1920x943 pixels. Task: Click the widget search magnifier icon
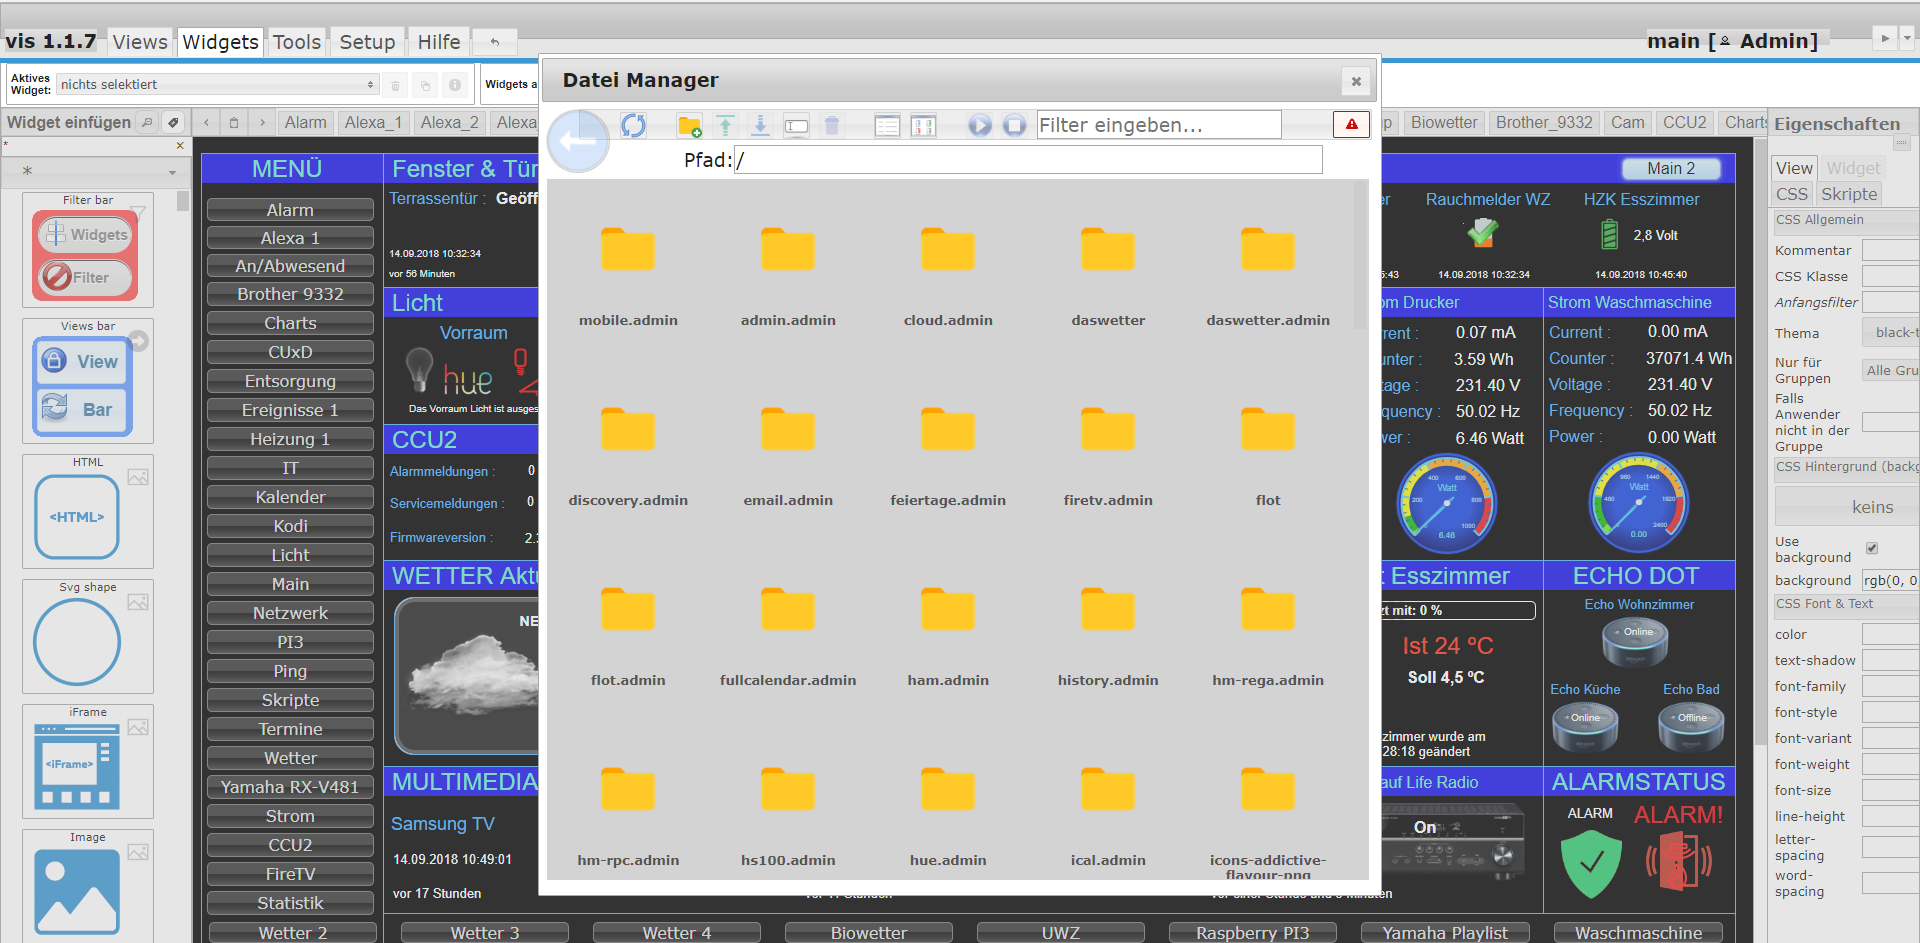147,122
